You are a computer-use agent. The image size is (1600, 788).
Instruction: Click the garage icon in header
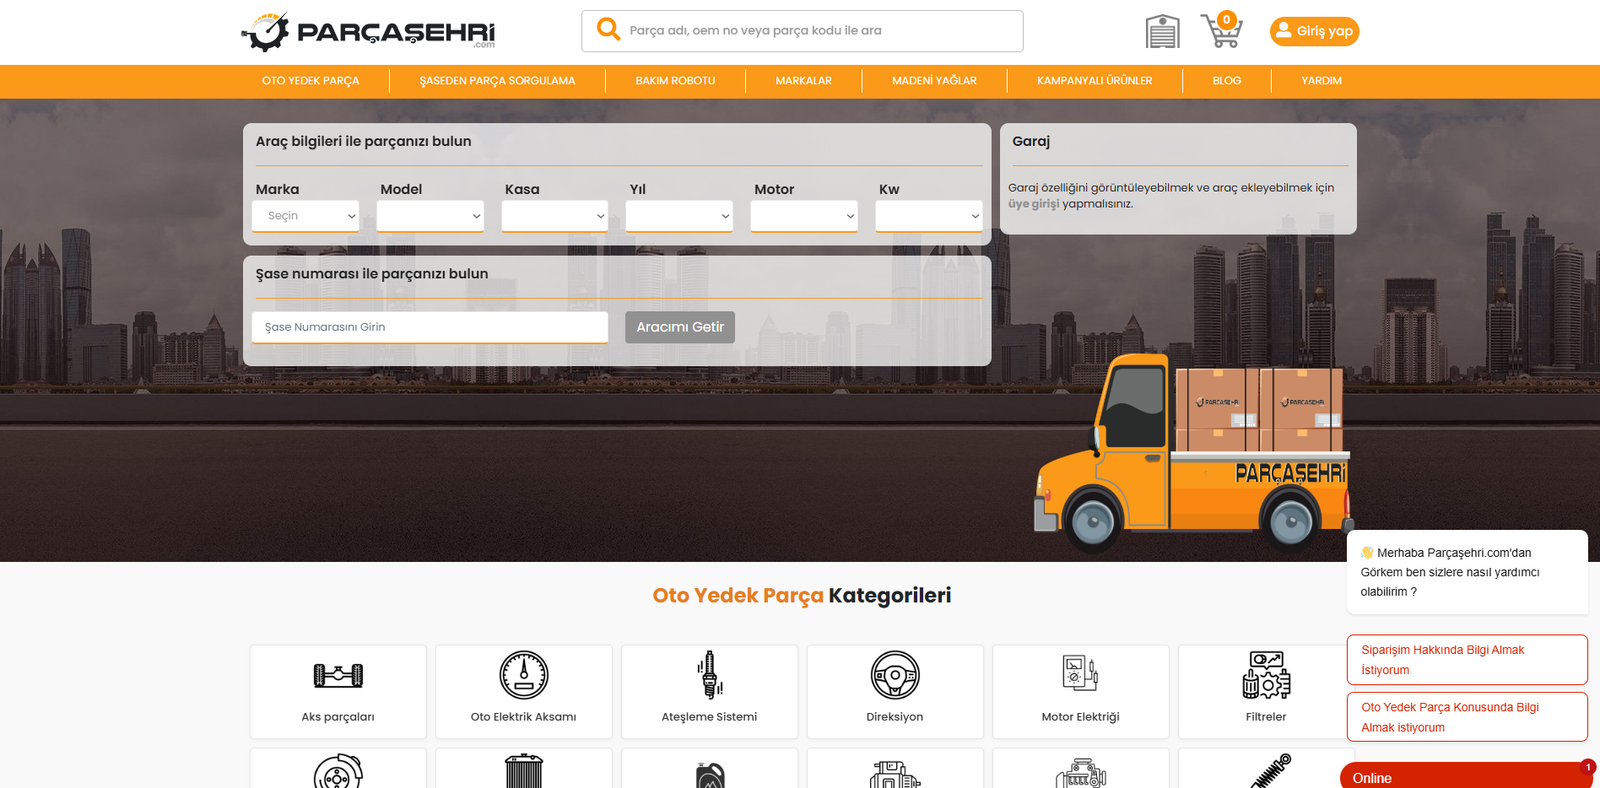[1162, 32]
